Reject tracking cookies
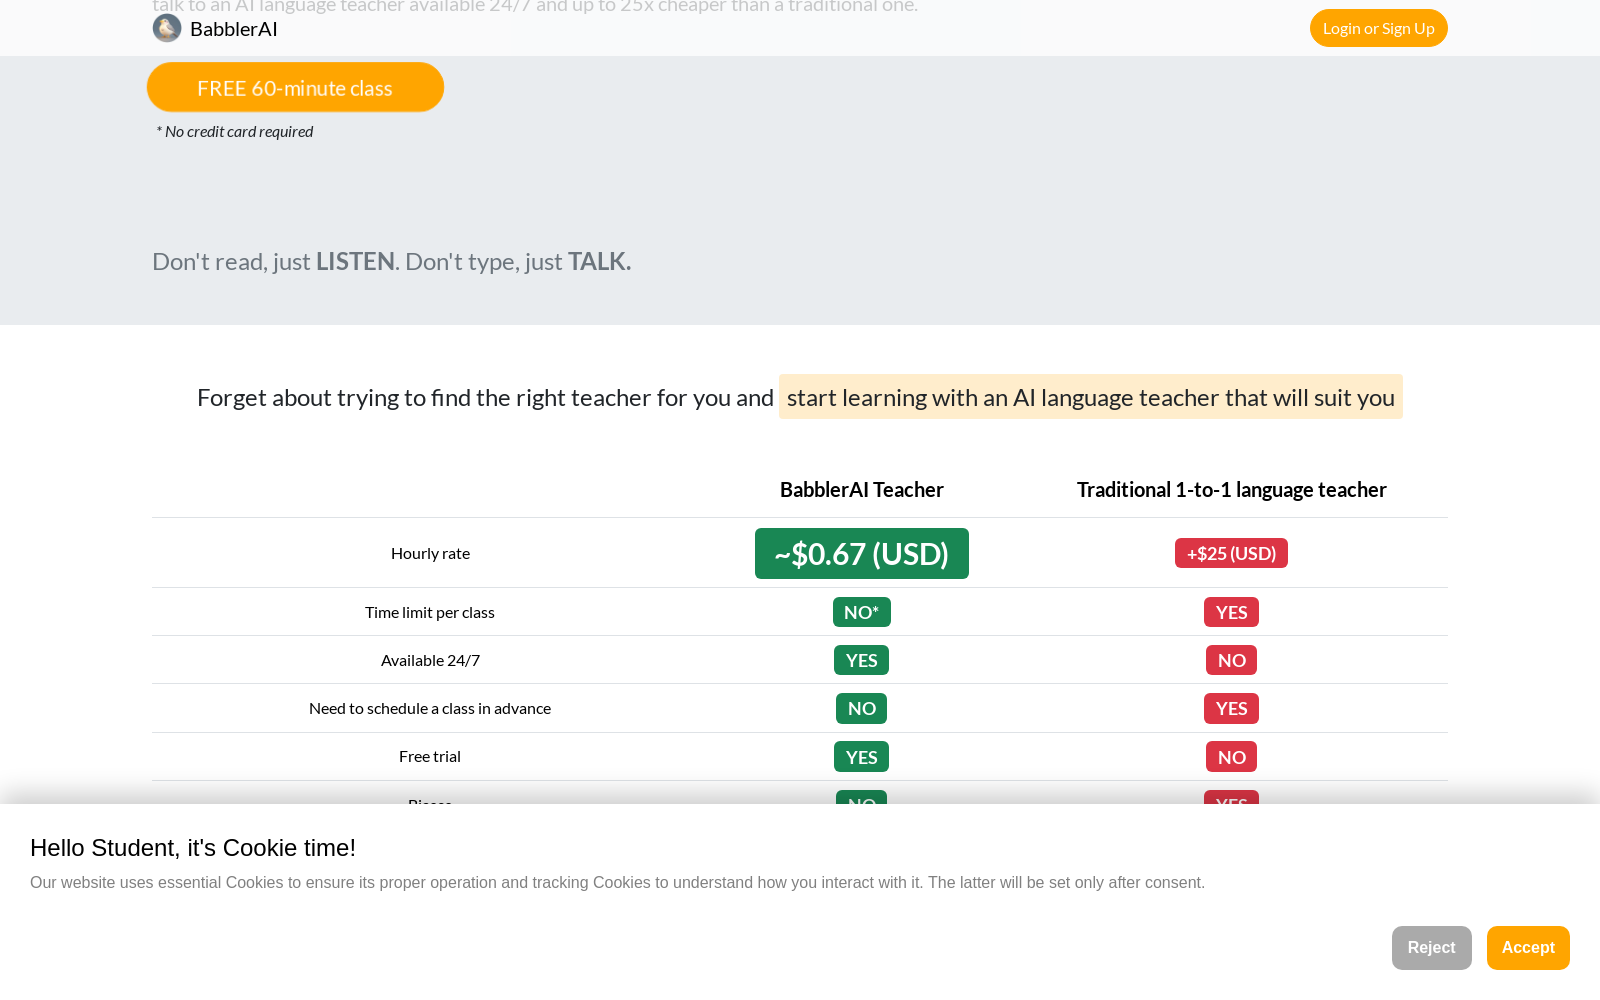The width and height of the screenshot is (1600, 1000). (x=1431, y=948)
